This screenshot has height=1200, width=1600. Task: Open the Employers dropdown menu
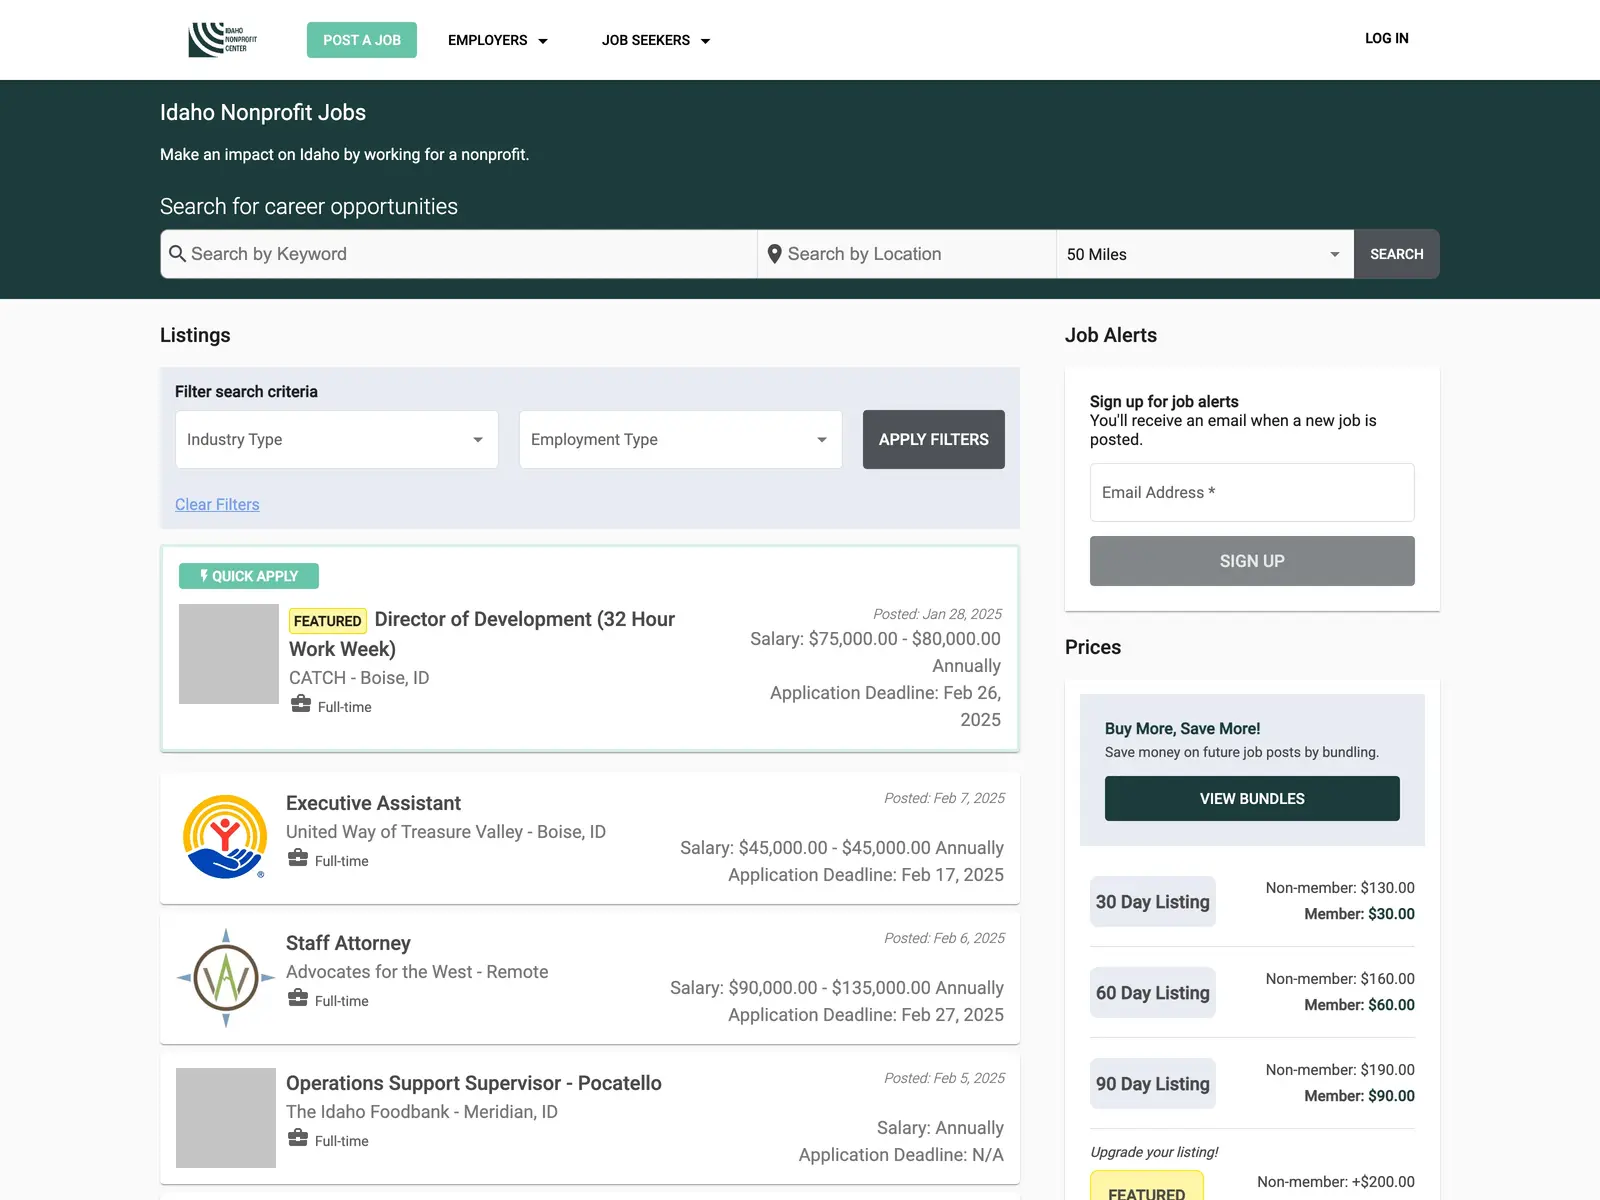coord(498,40)
